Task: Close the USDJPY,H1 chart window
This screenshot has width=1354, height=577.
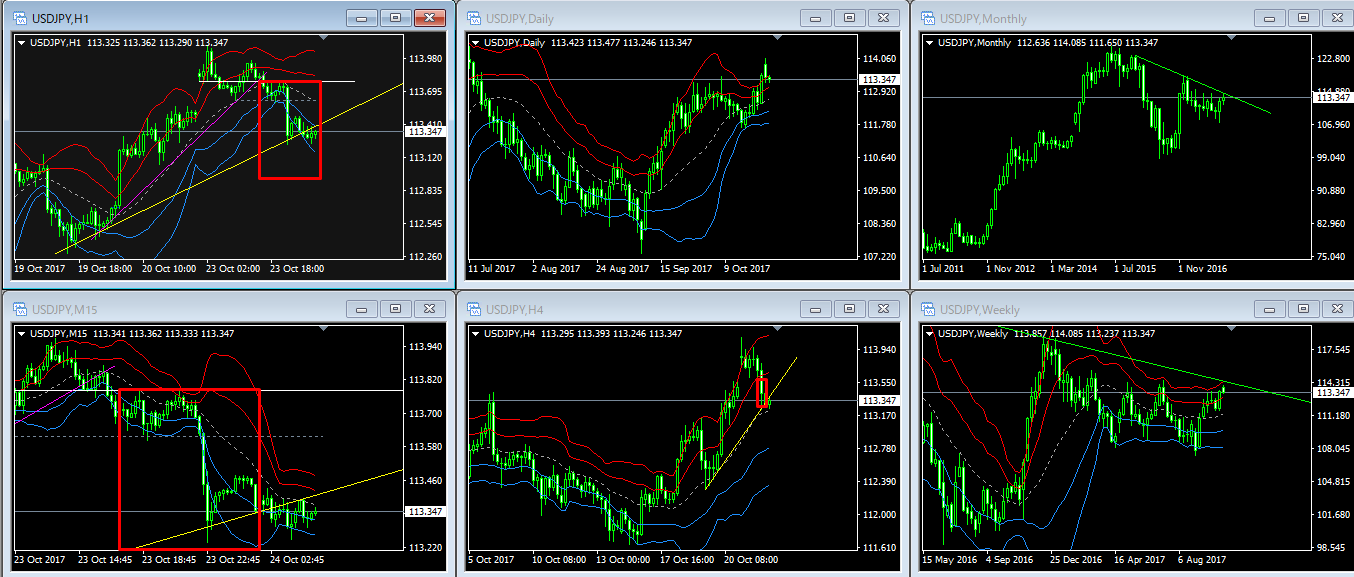Action: [x=430, y=18]
